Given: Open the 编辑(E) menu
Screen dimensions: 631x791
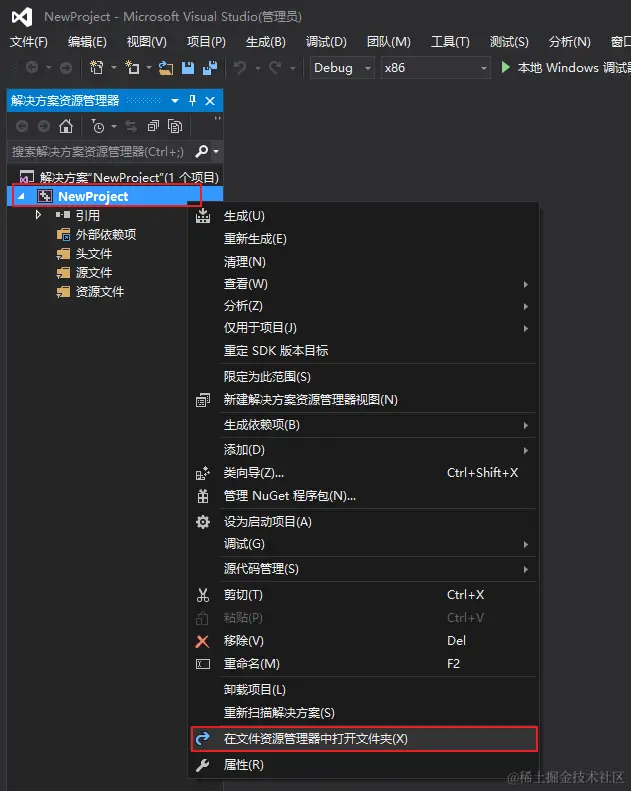Looking at the screenshot, I should click(87, 41).
